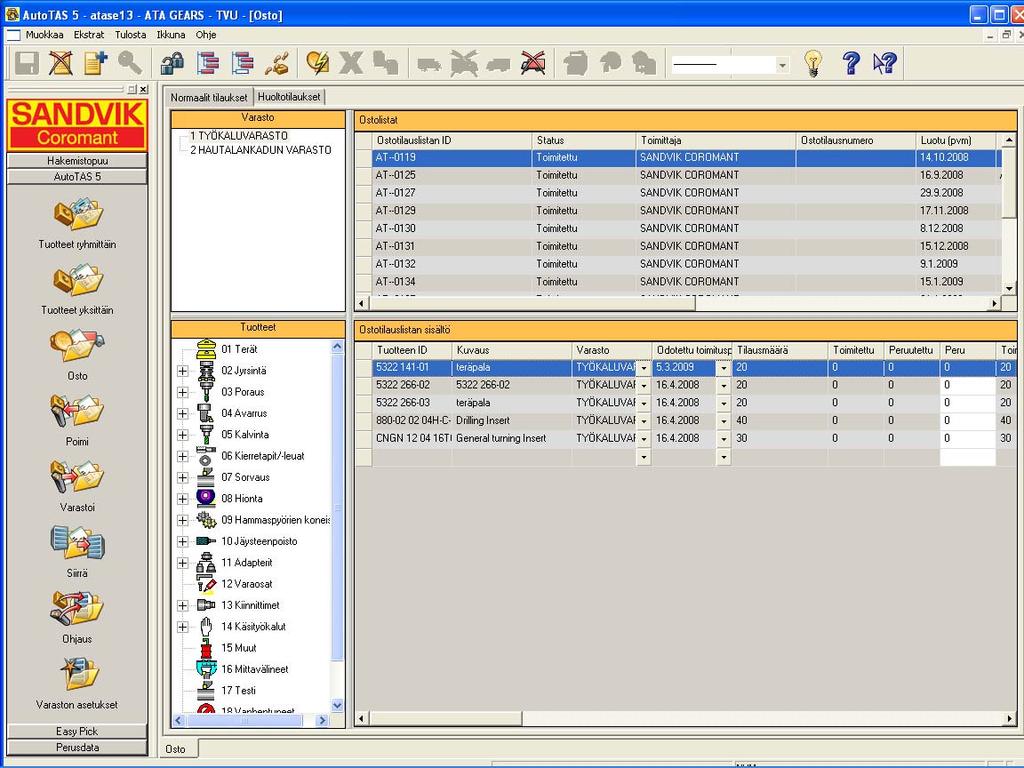Expand the 05 Kalvinta tree node
1024x768 pixels.
pyautogui.click(x=182, y=435)
